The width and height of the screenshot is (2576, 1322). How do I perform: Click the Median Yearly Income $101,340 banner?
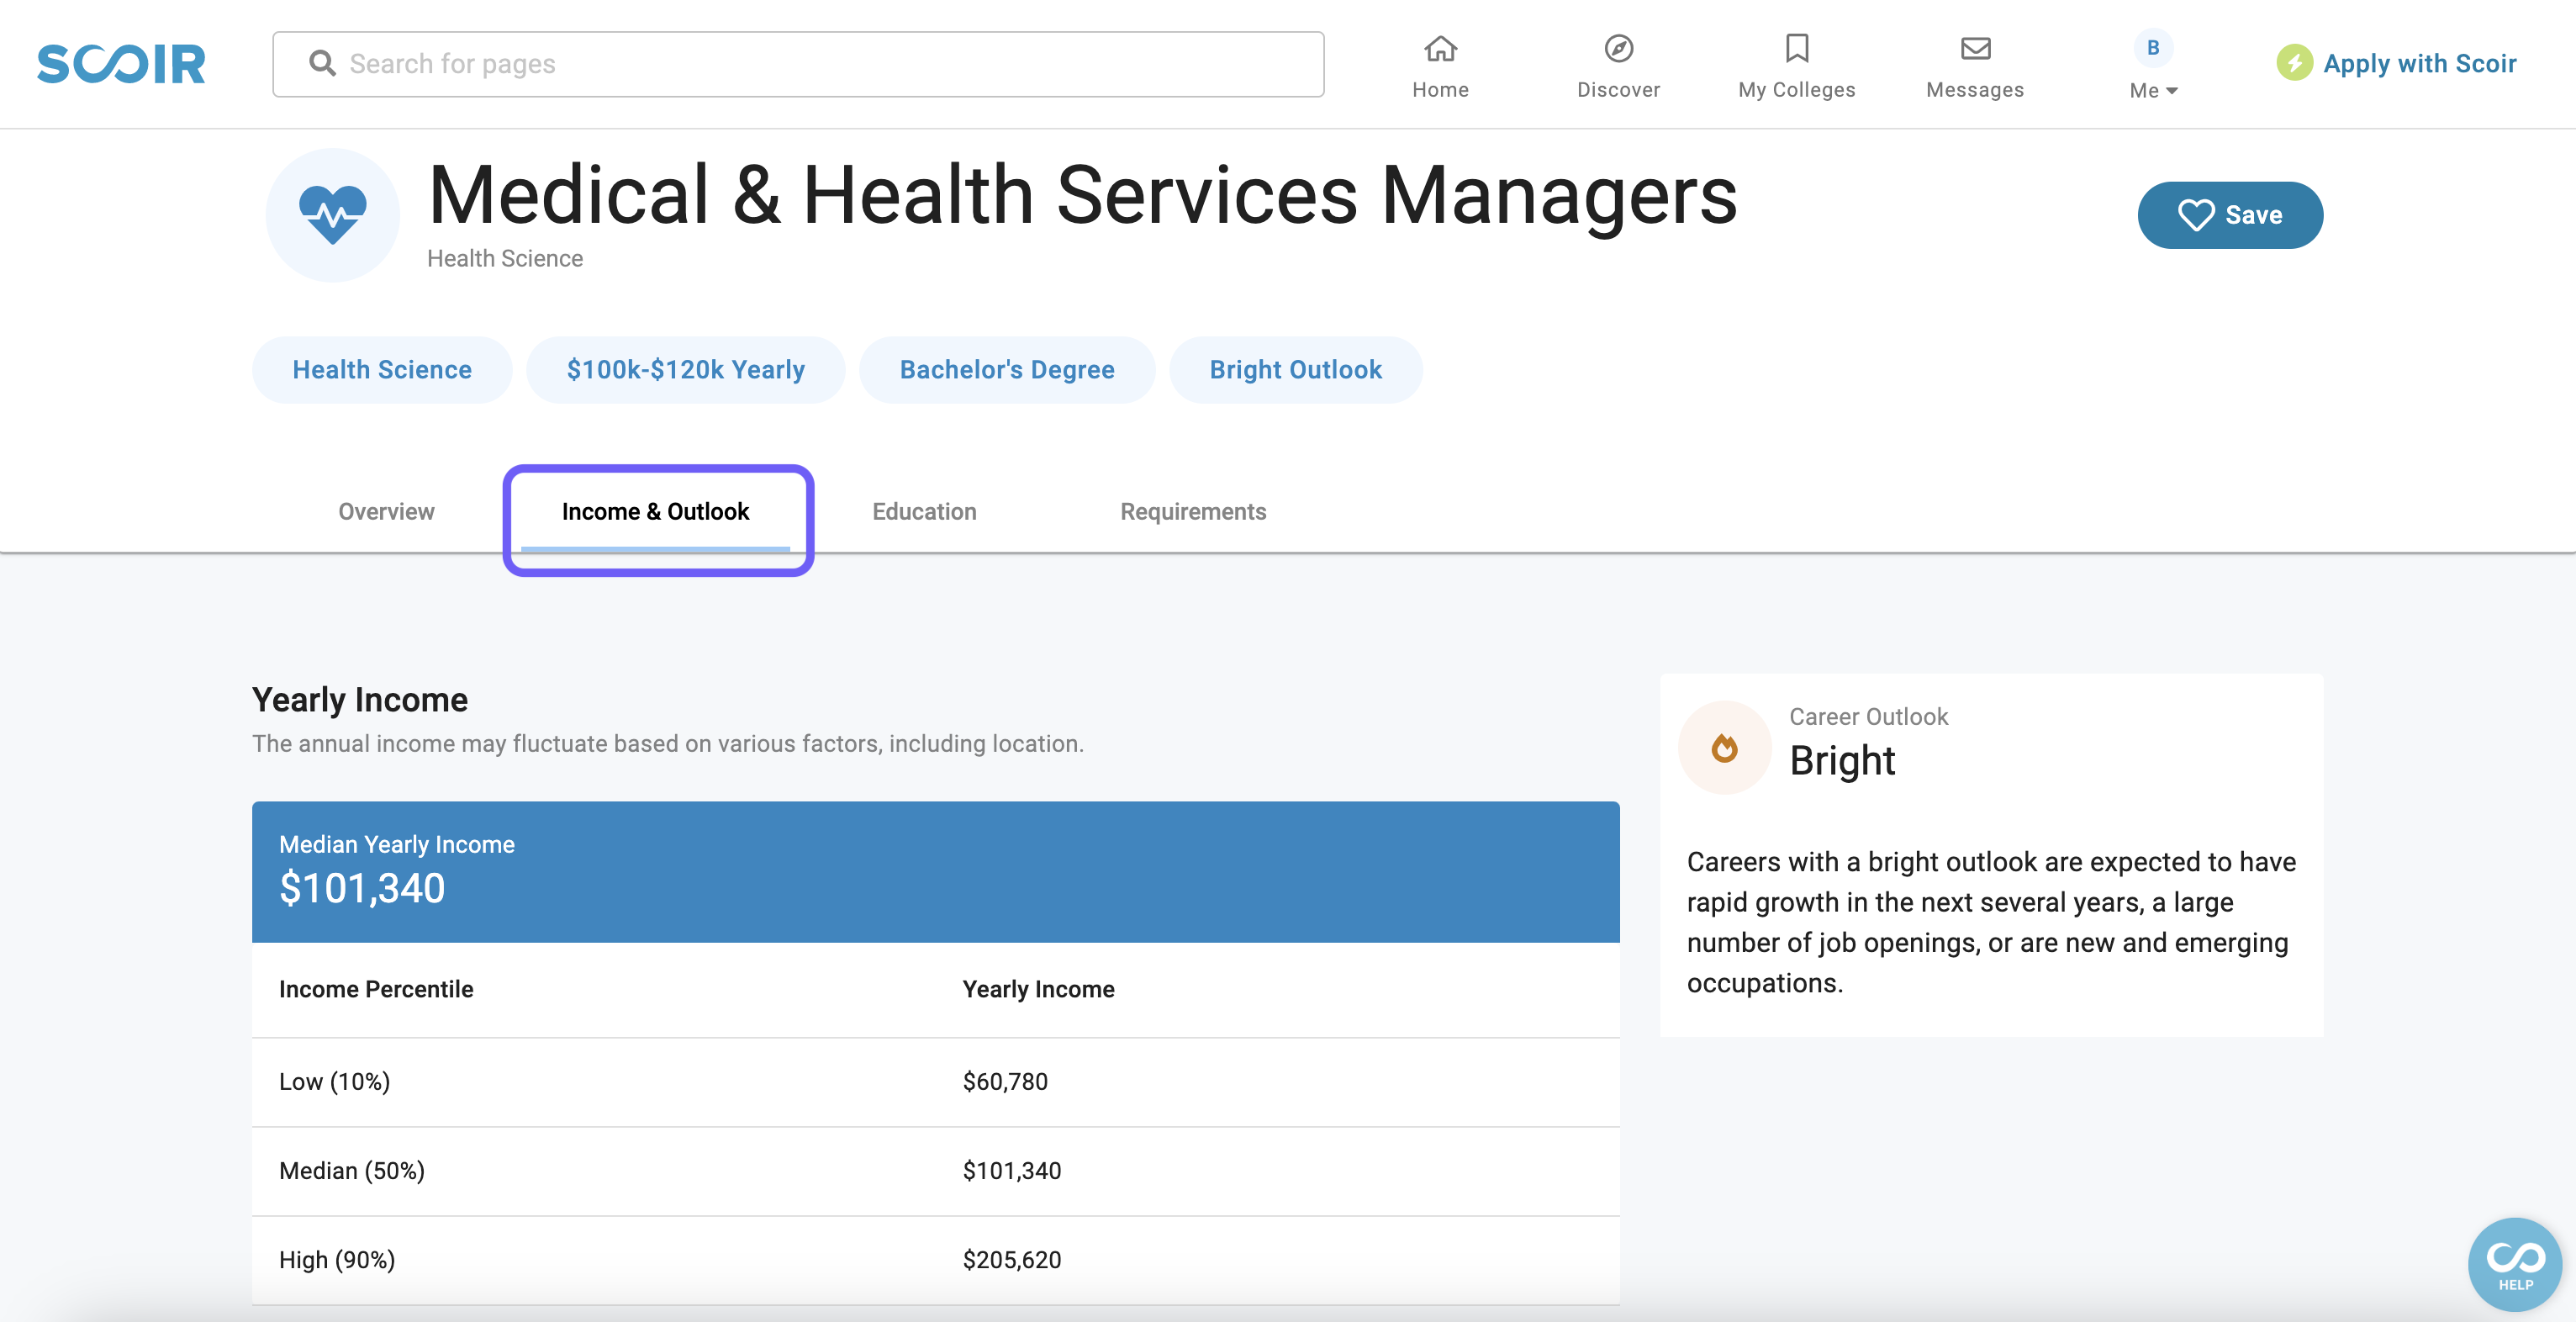pyautogui.click(x=935, y=871)
